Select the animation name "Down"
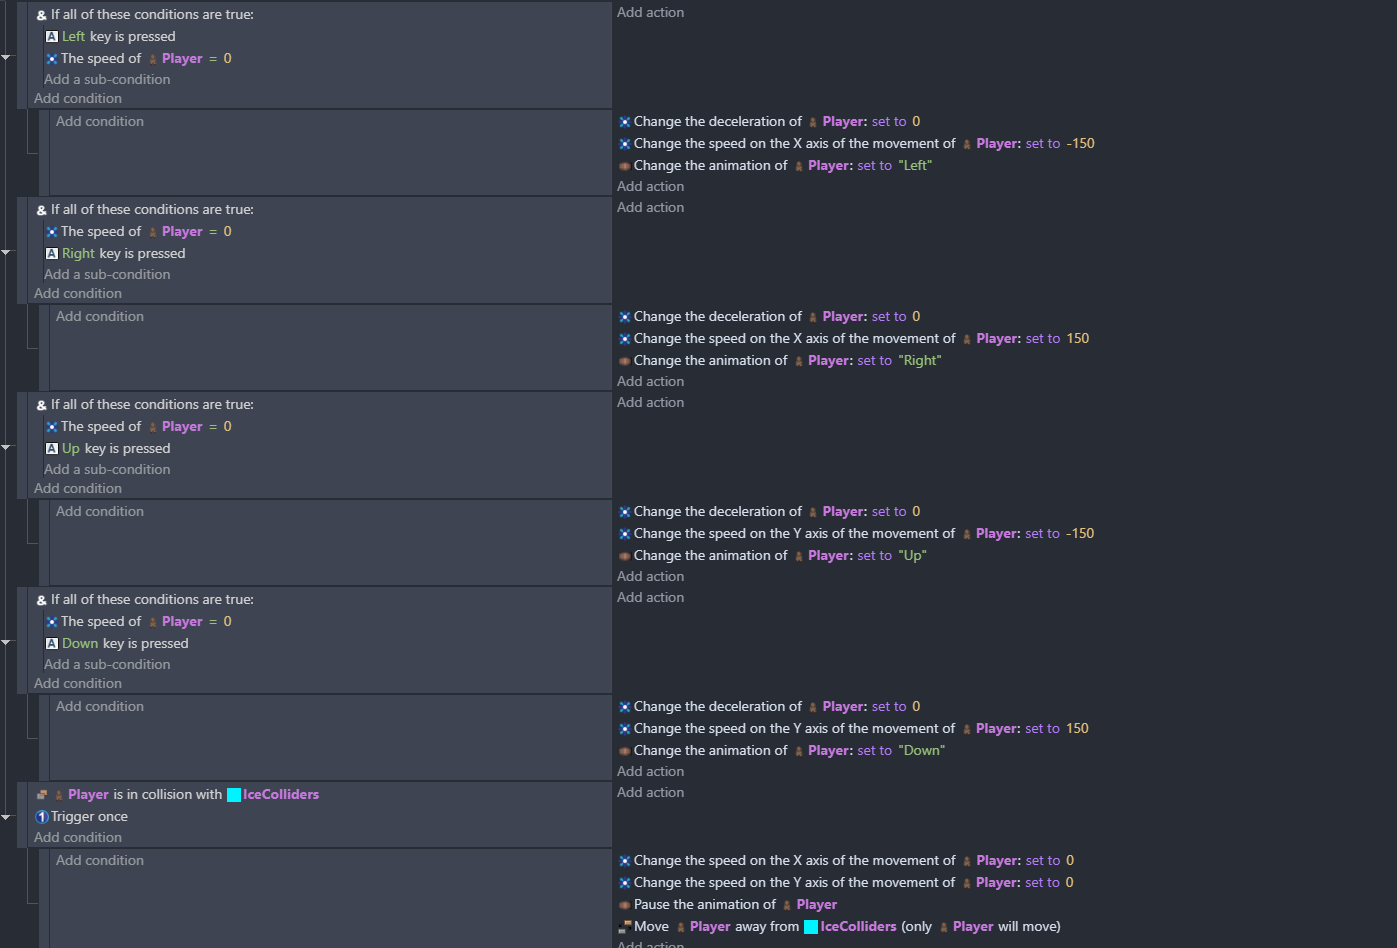Image resolution: width=1397 pixels, height=948 pixels. 922,751
